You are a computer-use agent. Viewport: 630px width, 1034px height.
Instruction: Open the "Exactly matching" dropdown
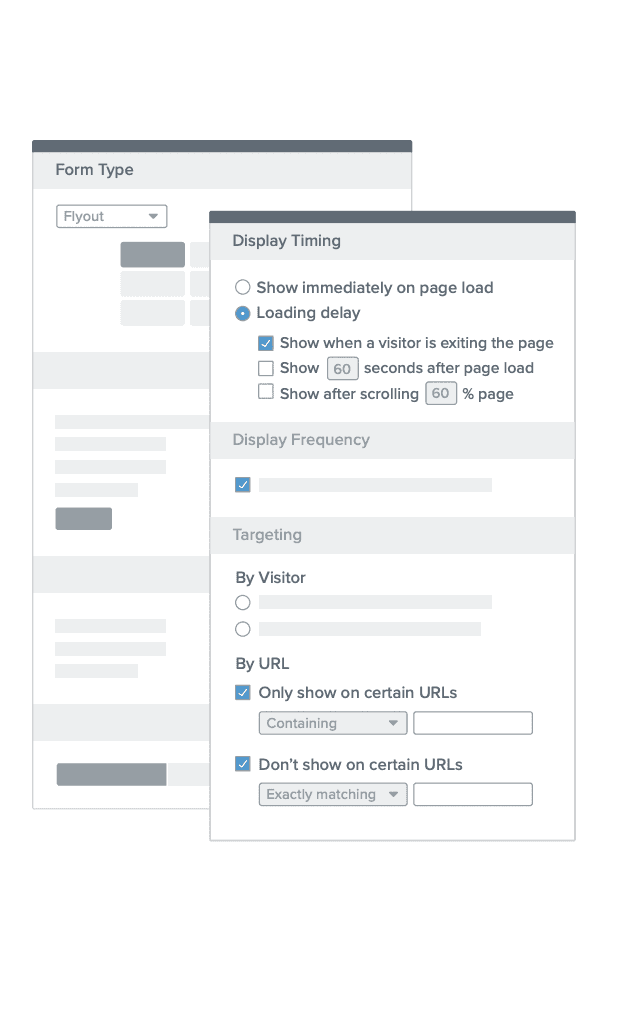tap(332, 794)
